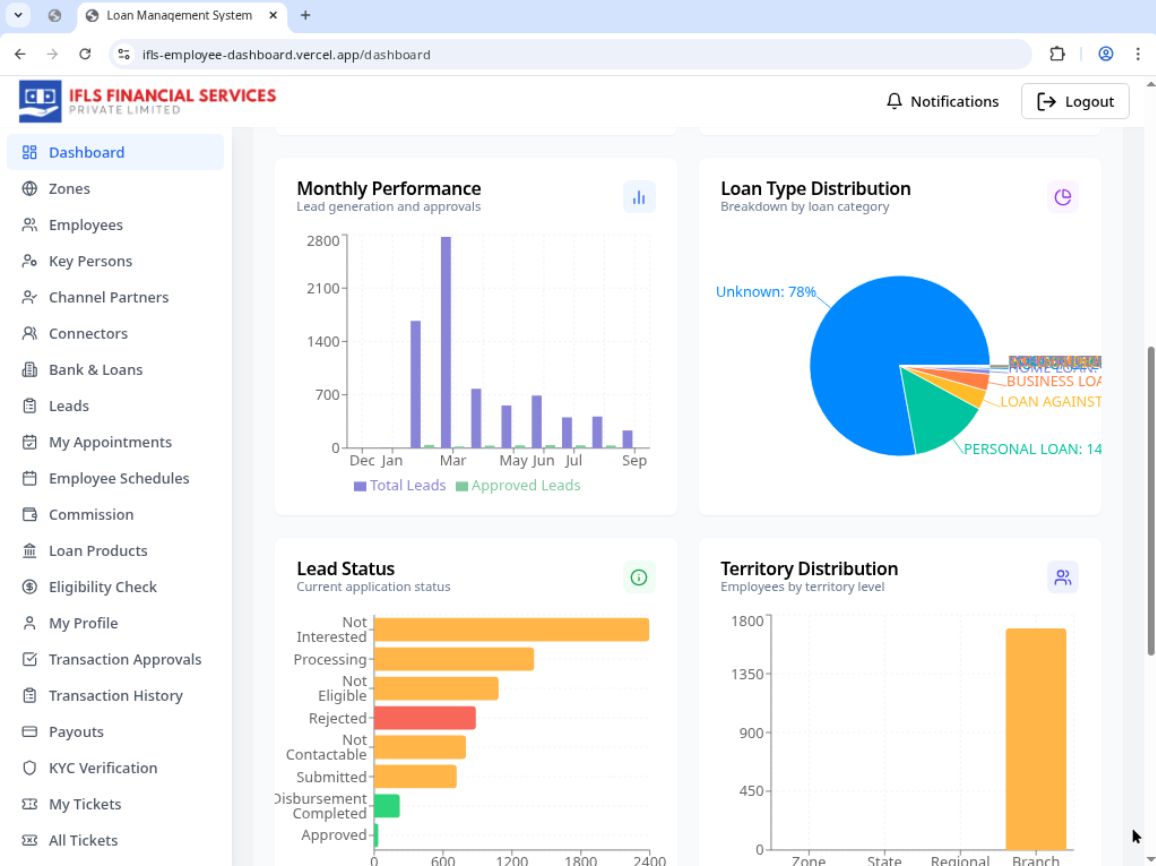Image resolution: width=1156 pixels, height=866 pixels.
Task: Click the browser profile avatar icon
Action: pos(1105,54)
